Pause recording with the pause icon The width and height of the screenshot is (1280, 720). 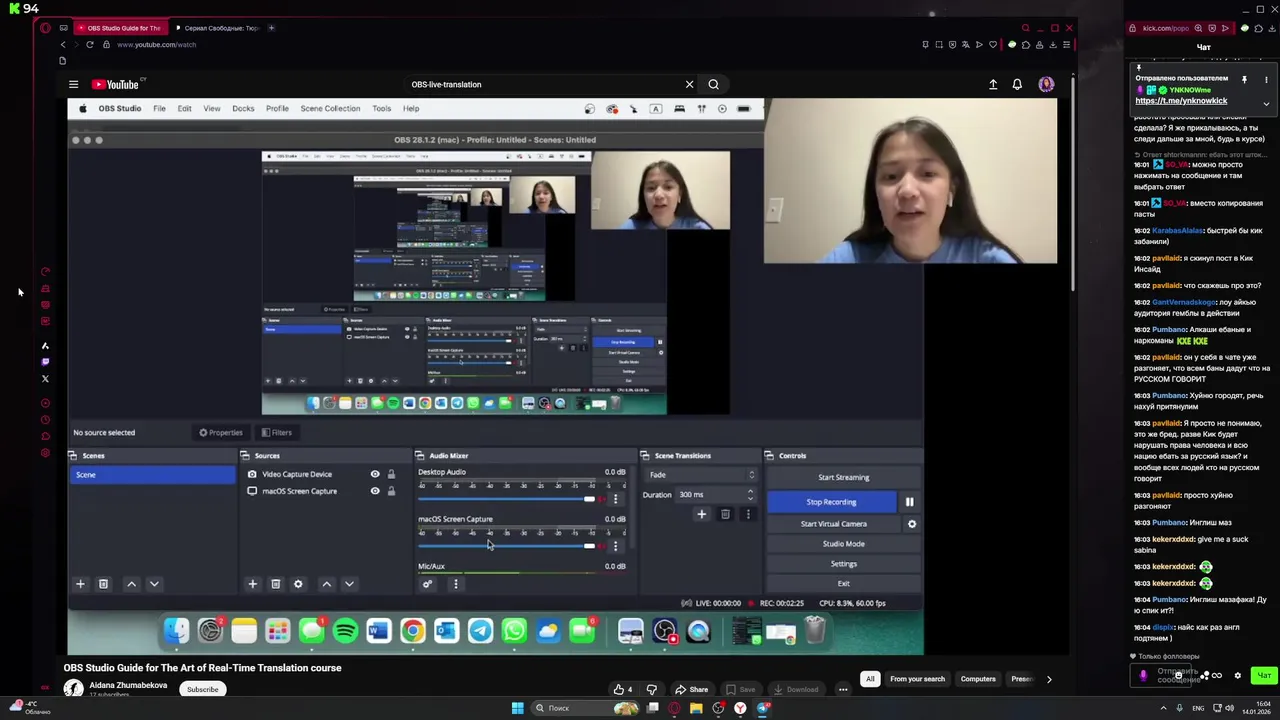[909, 502]
